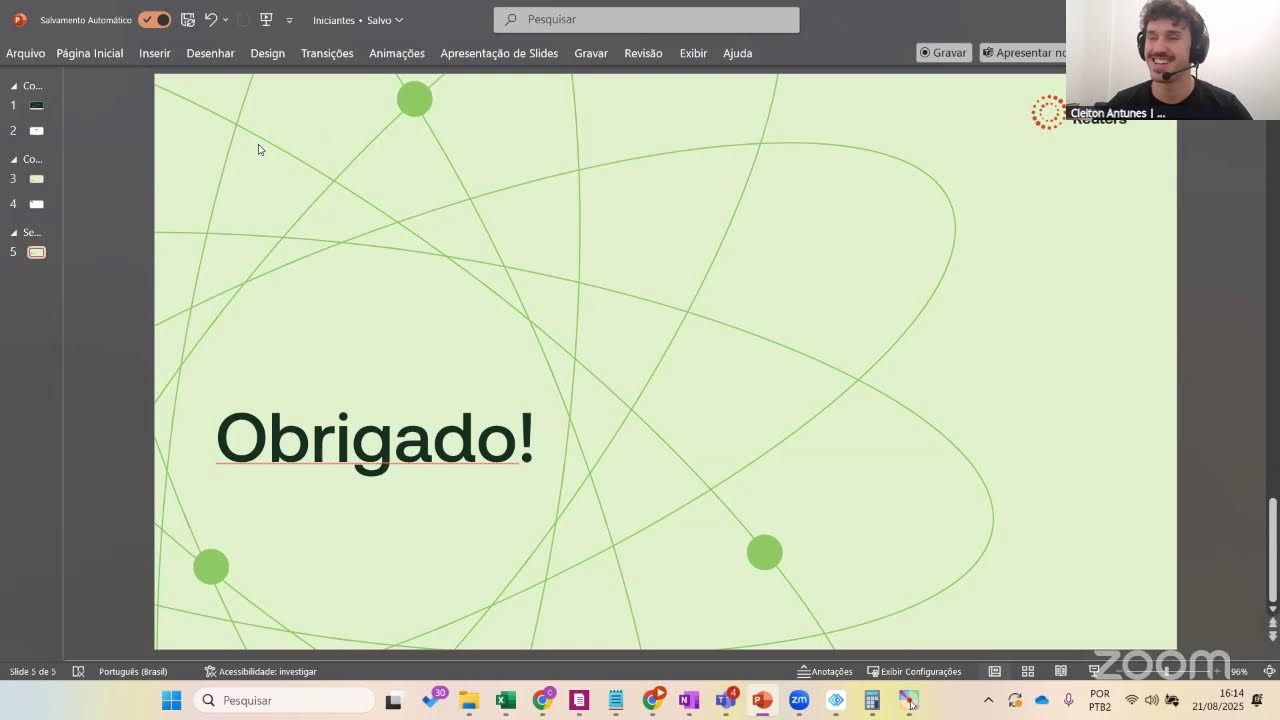Open the Windows Start menu
1280x720 pixels.
pyautogui.click(x=172, y=700)
